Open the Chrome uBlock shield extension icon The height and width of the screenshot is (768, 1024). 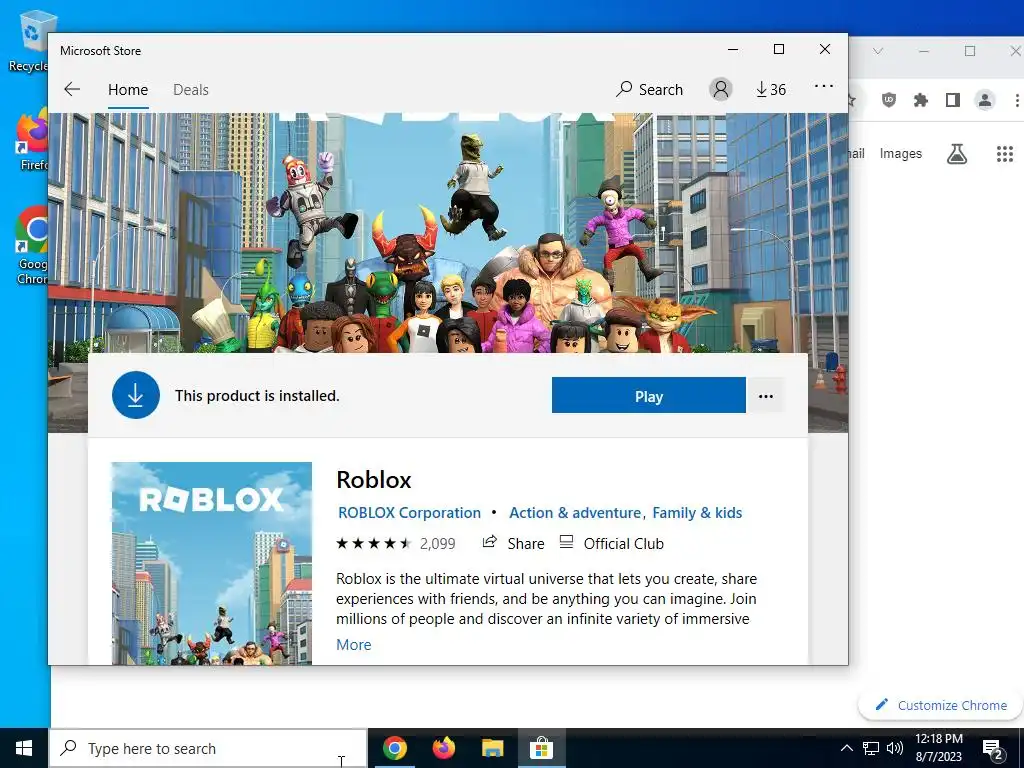889,100
